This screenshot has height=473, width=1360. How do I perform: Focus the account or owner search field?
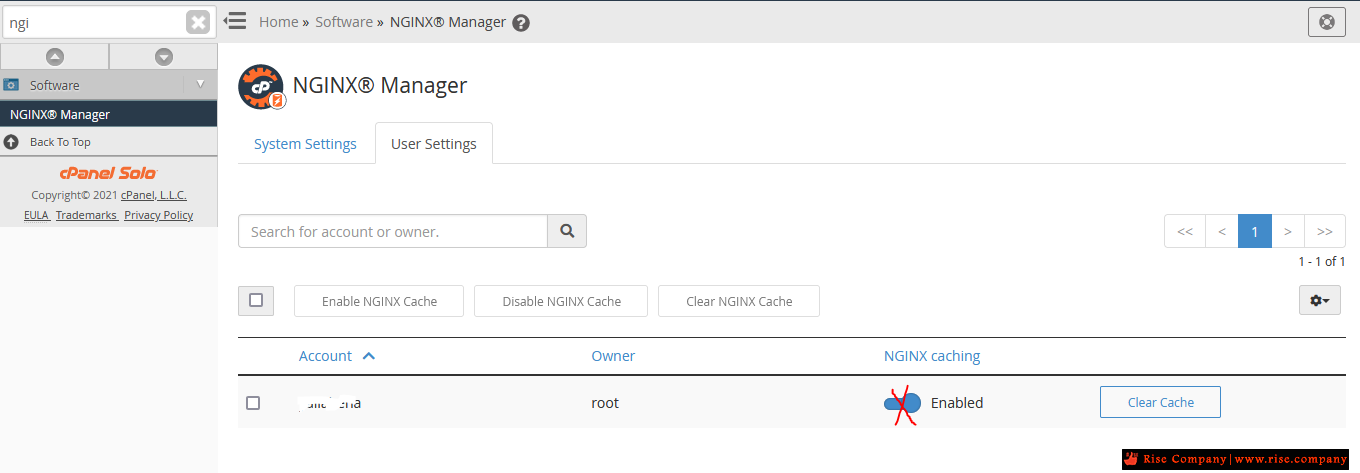393,231
